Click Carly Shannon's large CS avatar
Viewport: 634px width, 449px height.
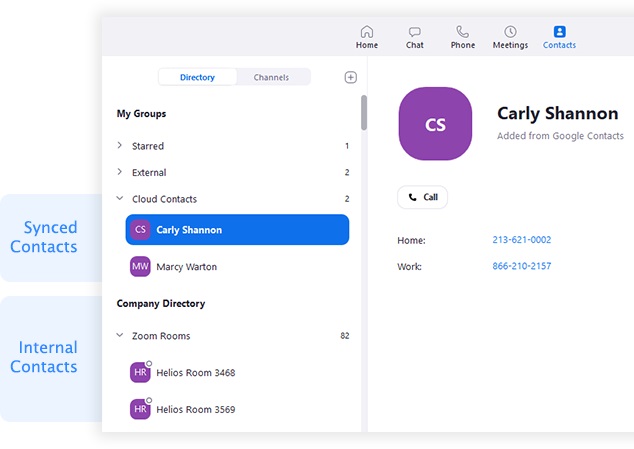(x=435, y=124)
